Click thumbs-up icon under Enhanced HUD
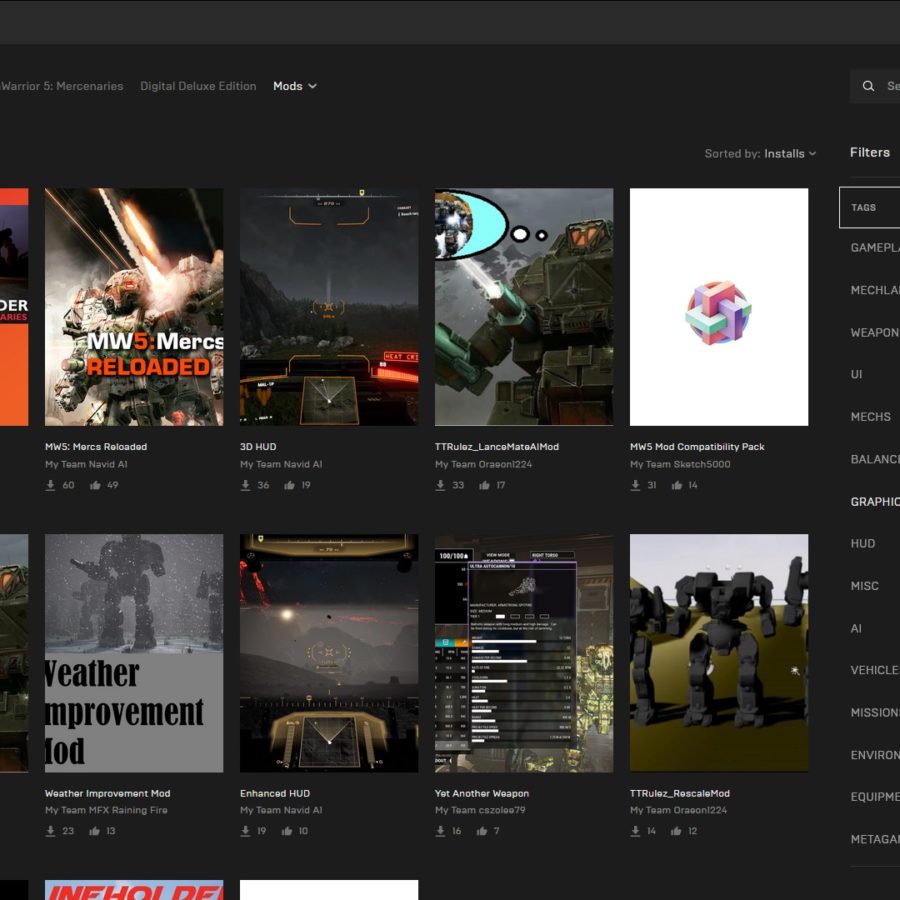The image size is (900, 900). tap(287, 831)
